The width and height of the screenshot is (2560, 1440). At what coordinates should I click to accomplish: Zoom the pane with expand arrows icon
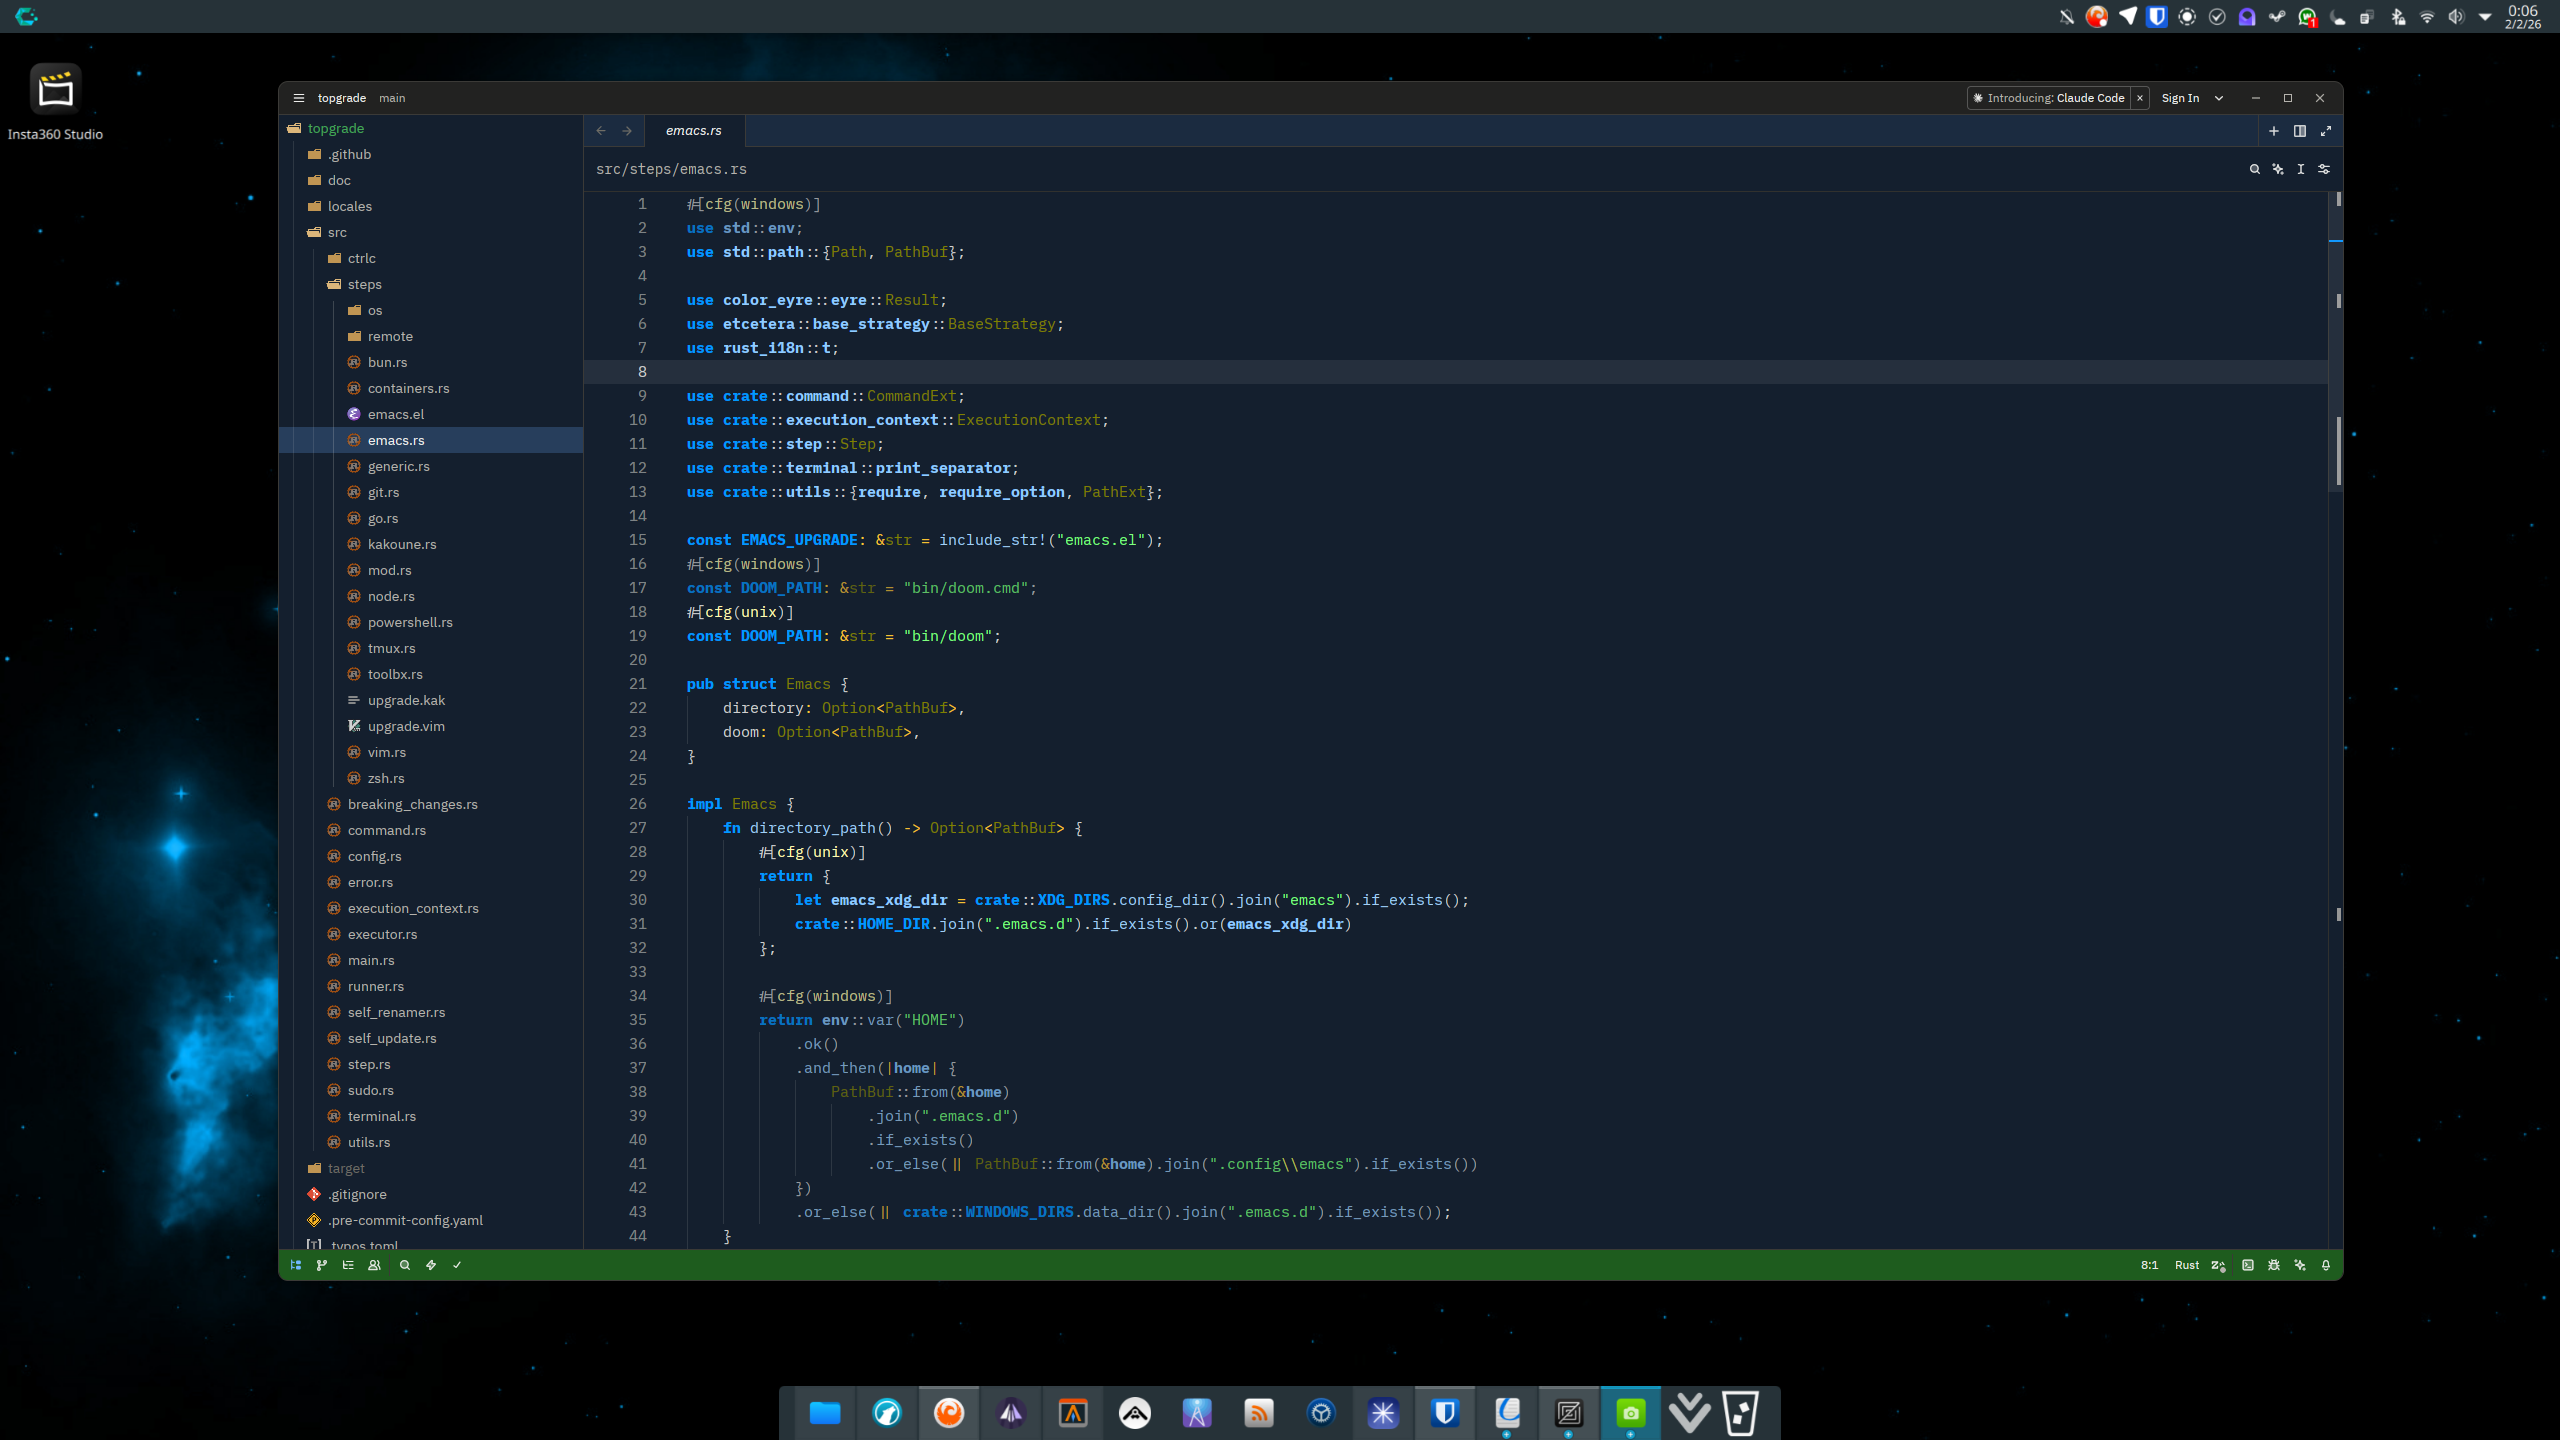[2326, 131]
